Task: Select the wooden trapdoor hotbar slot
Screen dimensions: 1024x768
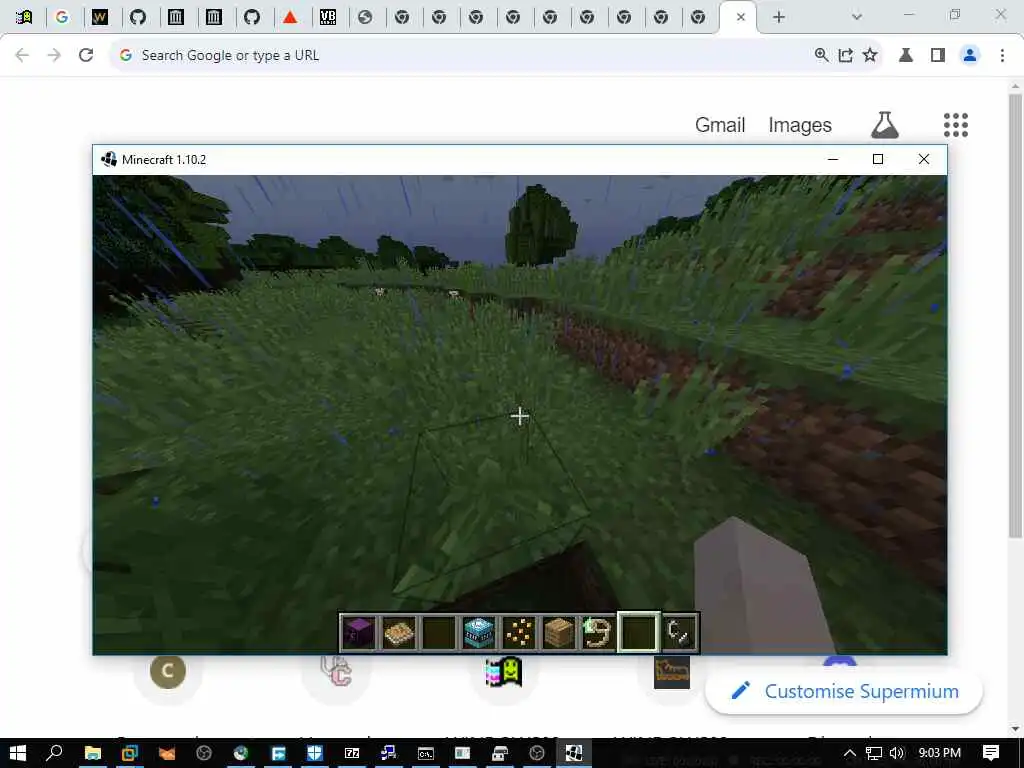Action: coord(399,632)
